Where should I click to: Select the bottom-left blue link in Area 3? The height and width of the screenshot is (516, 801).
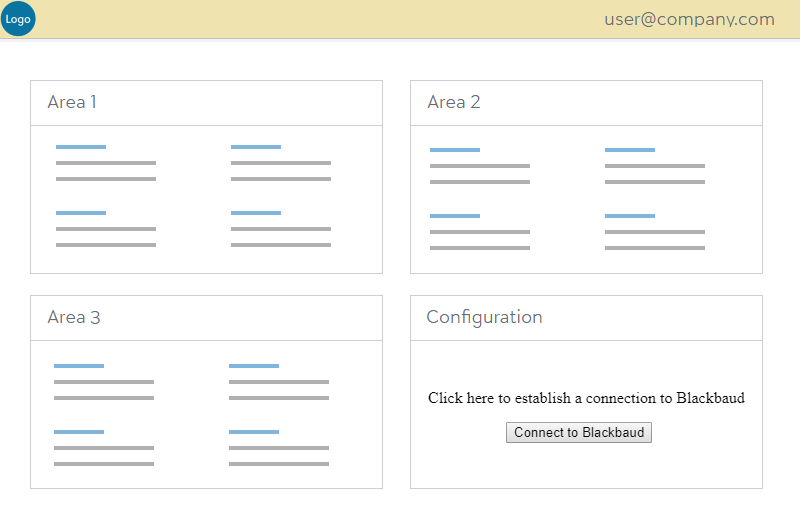click(x=79, y=432)
